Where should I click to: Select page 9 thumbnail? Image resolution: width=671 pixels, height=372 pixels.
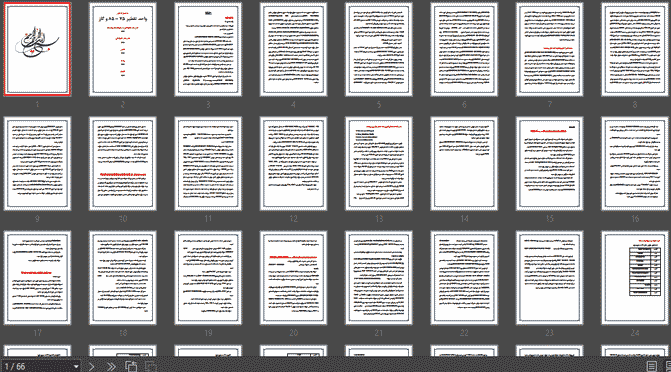point(37,164)
